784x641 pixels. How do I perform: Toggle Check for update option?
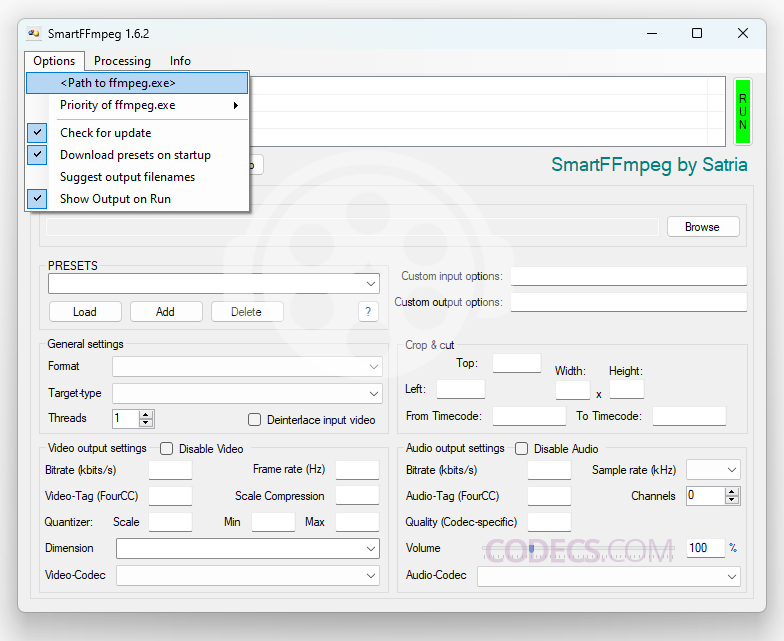pos(137,133)
